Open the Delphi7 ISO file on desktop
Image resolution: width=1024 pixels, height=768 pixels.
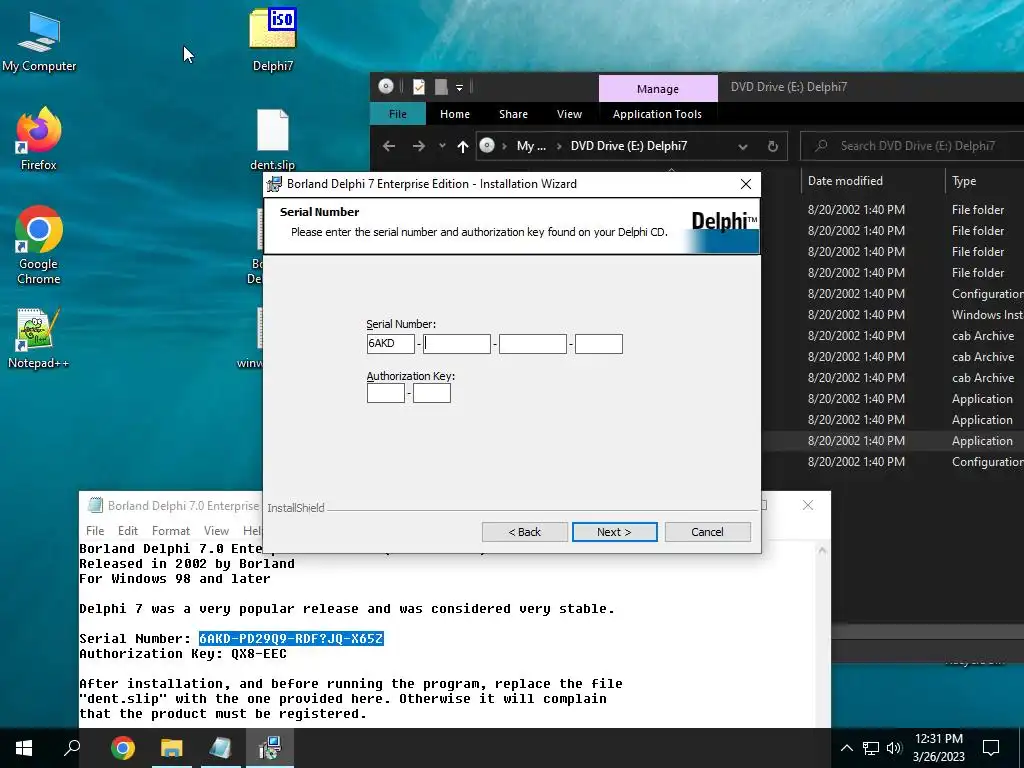click(x=272, y=39)
